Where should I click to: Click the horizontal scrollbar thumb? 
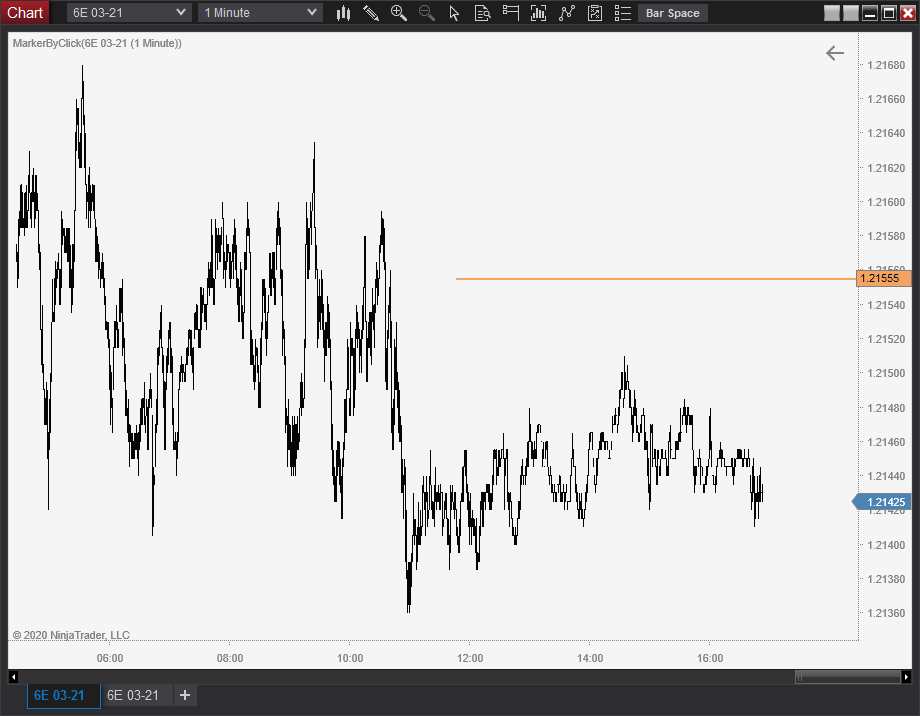(x=847, y=677)
